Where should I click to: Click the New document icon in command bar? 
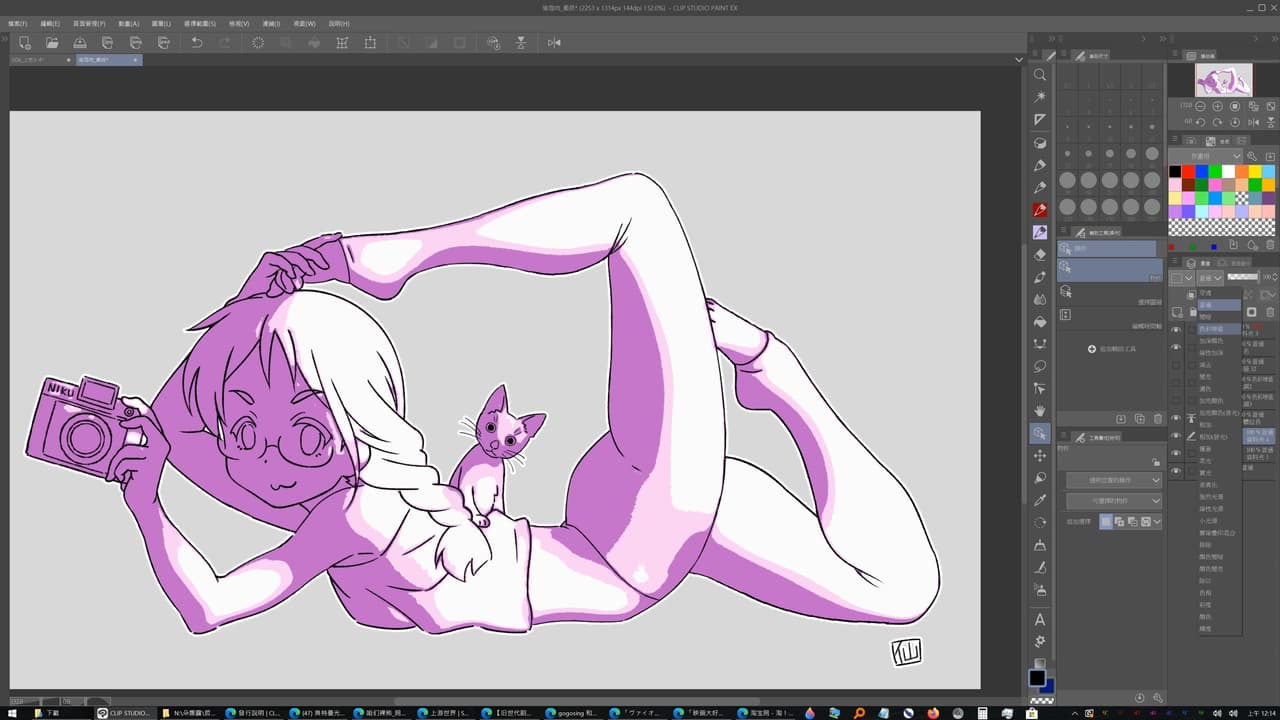pos(24,43)
